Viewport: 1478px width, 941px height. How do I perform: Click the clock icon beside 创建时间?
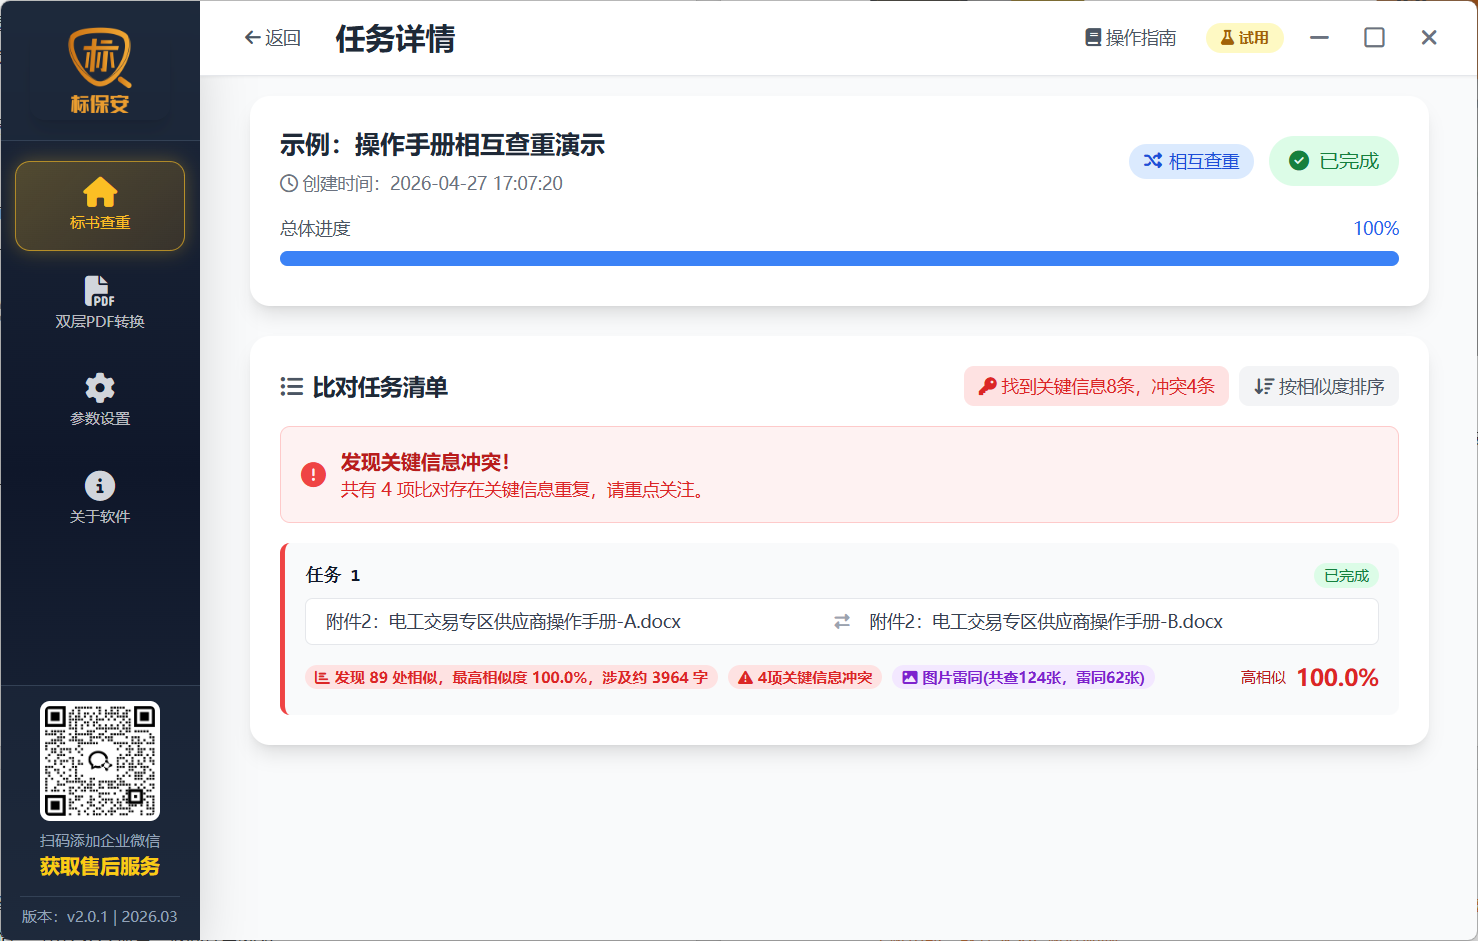[289, 184]
